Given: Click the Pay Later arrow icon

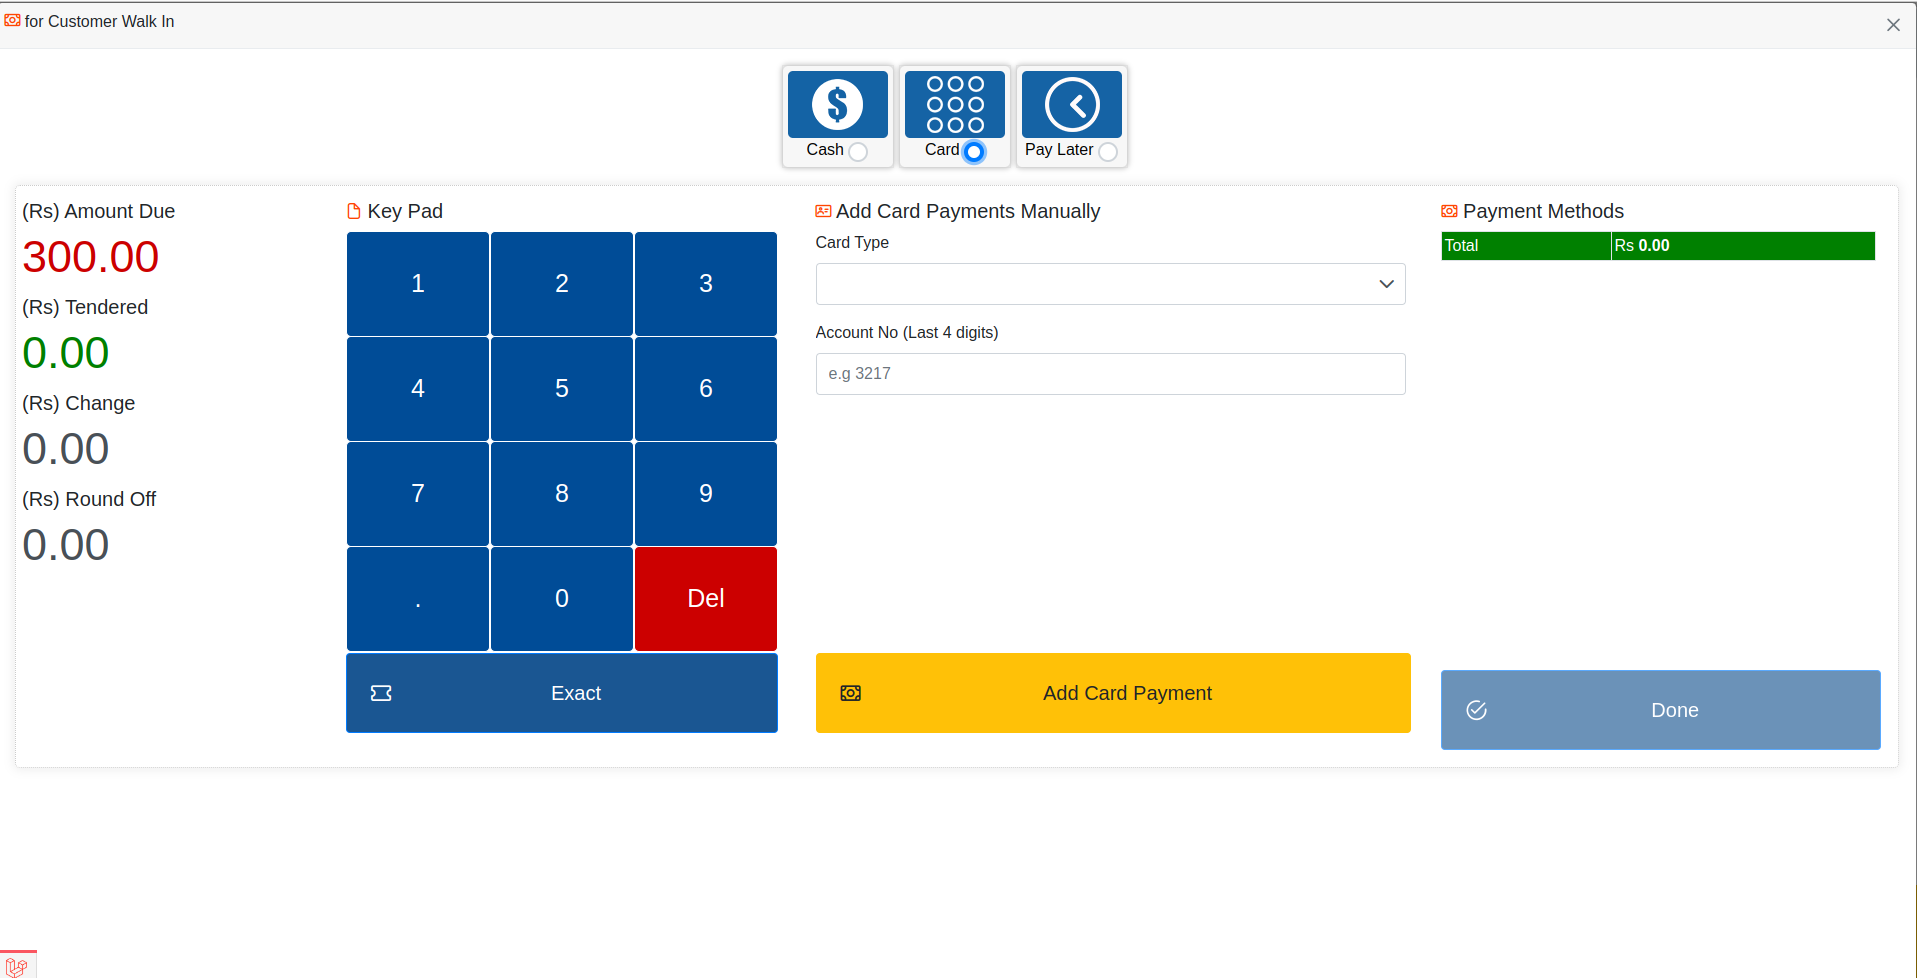Looking at the screenshot, I should 1071,104.
